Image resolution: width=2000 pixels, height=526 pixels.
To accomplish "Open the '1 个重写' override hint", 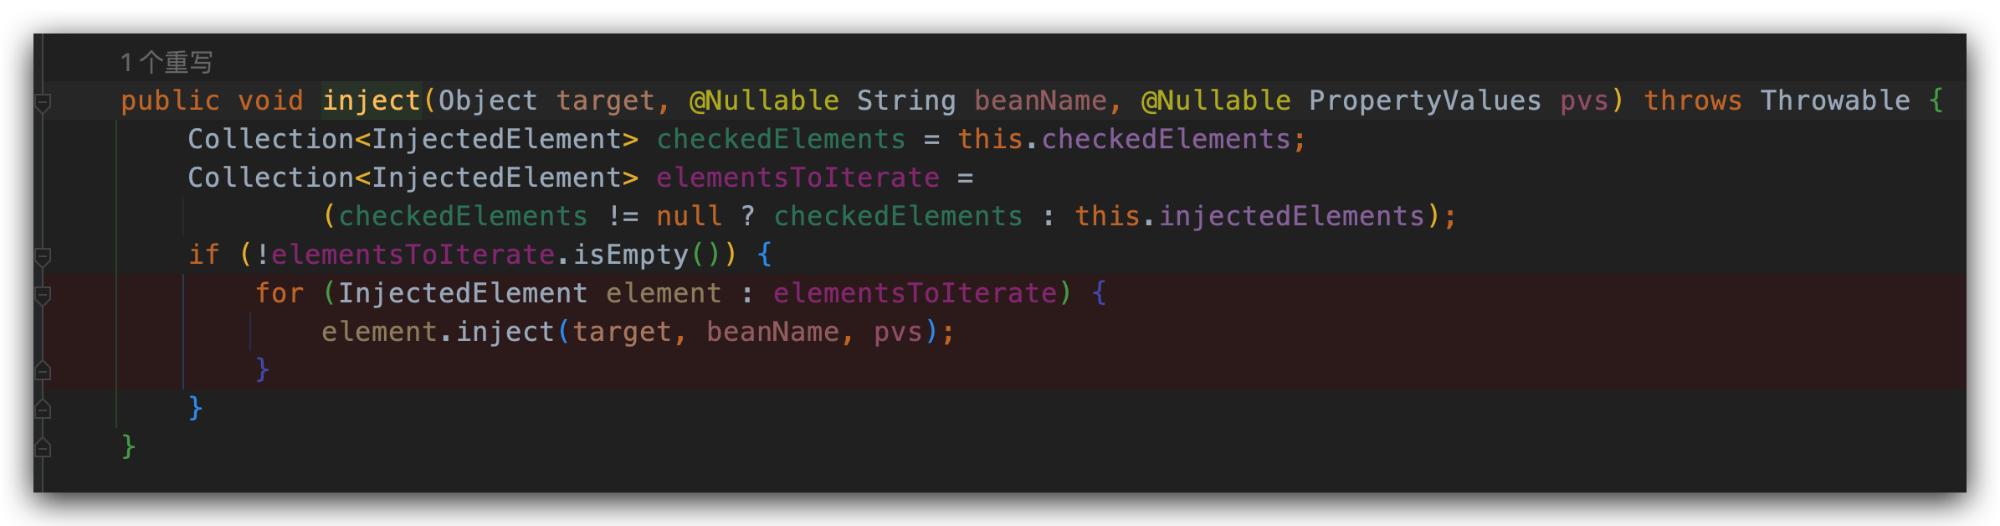I will pyautogui.click(x=166, y=63).
